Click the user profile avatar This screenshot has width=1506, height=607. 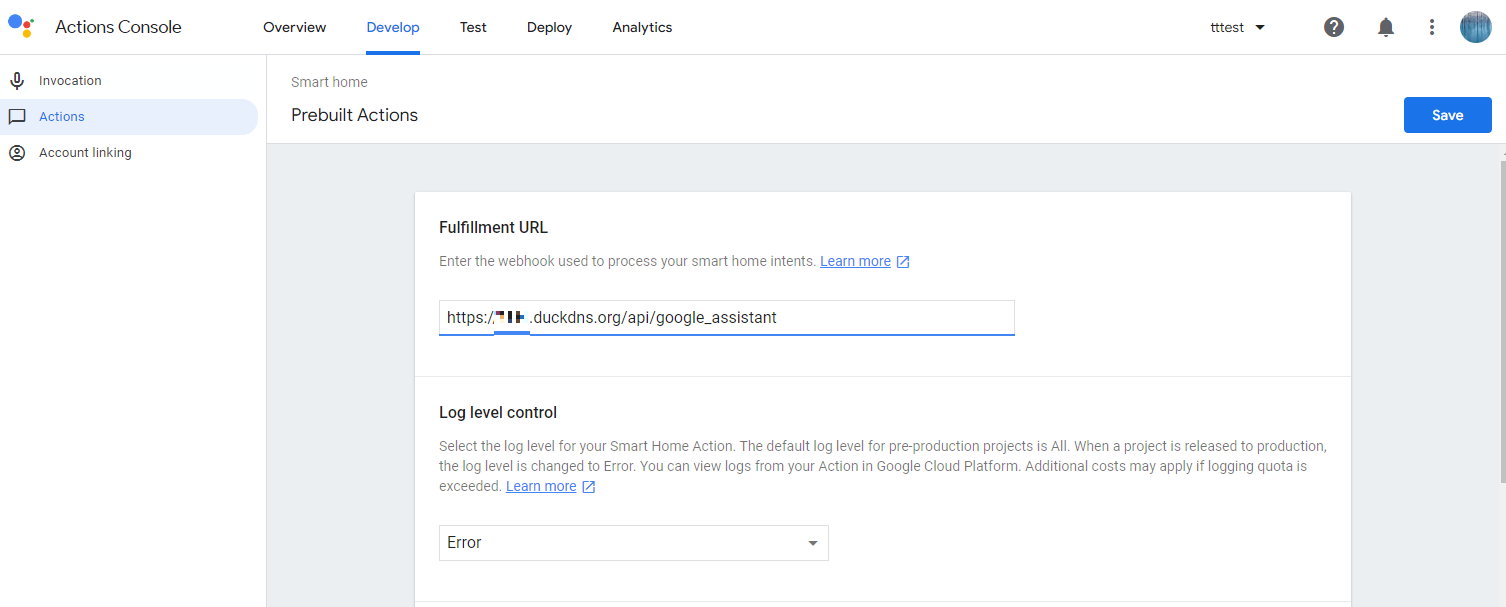[x=1476, y=27]
